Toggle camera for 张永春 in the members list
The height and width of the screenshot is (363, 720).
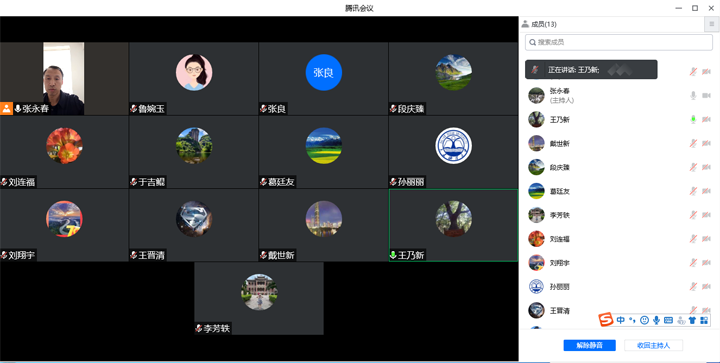pyautogui.click(x=706, y=95)
